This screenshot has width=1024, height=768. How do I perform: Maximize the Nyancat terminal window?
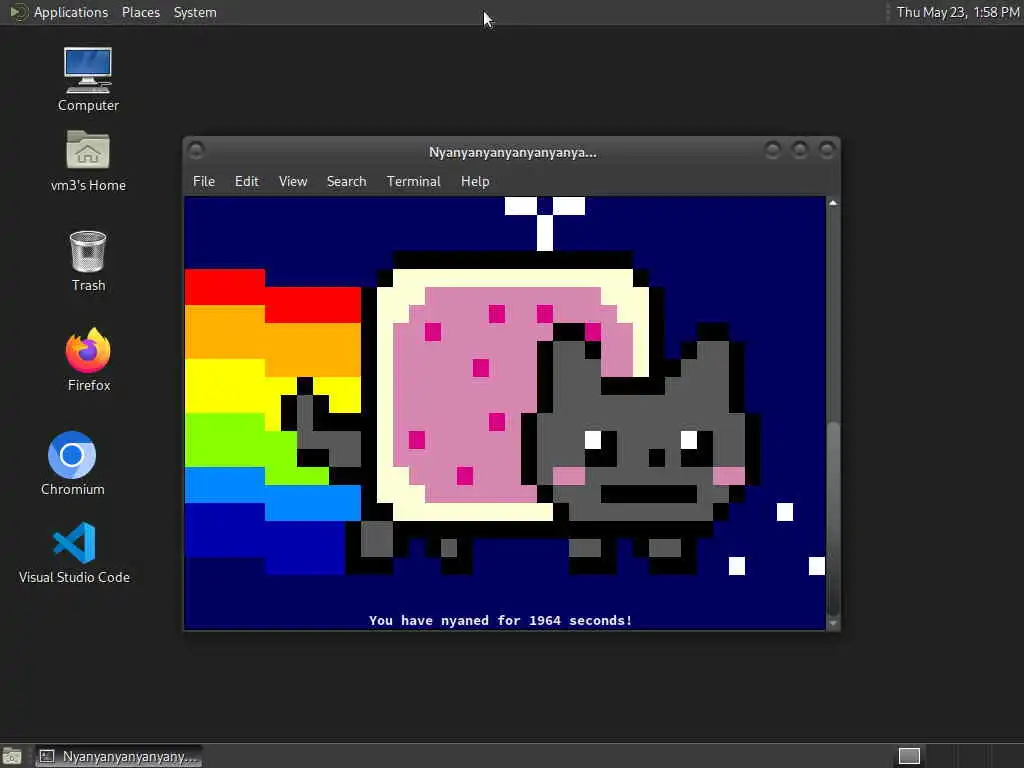click(800, 151)
